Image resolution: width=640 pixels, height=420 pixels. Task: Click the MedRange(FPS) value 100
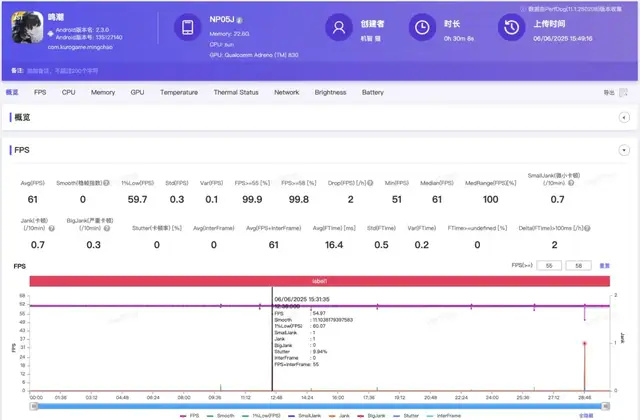pos(491,200)
